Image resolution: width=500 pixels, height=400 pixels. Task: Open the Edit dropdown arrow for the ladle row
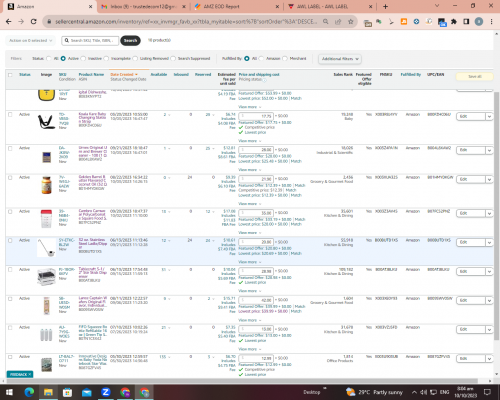pyautogui.click(x=489, y=242)
